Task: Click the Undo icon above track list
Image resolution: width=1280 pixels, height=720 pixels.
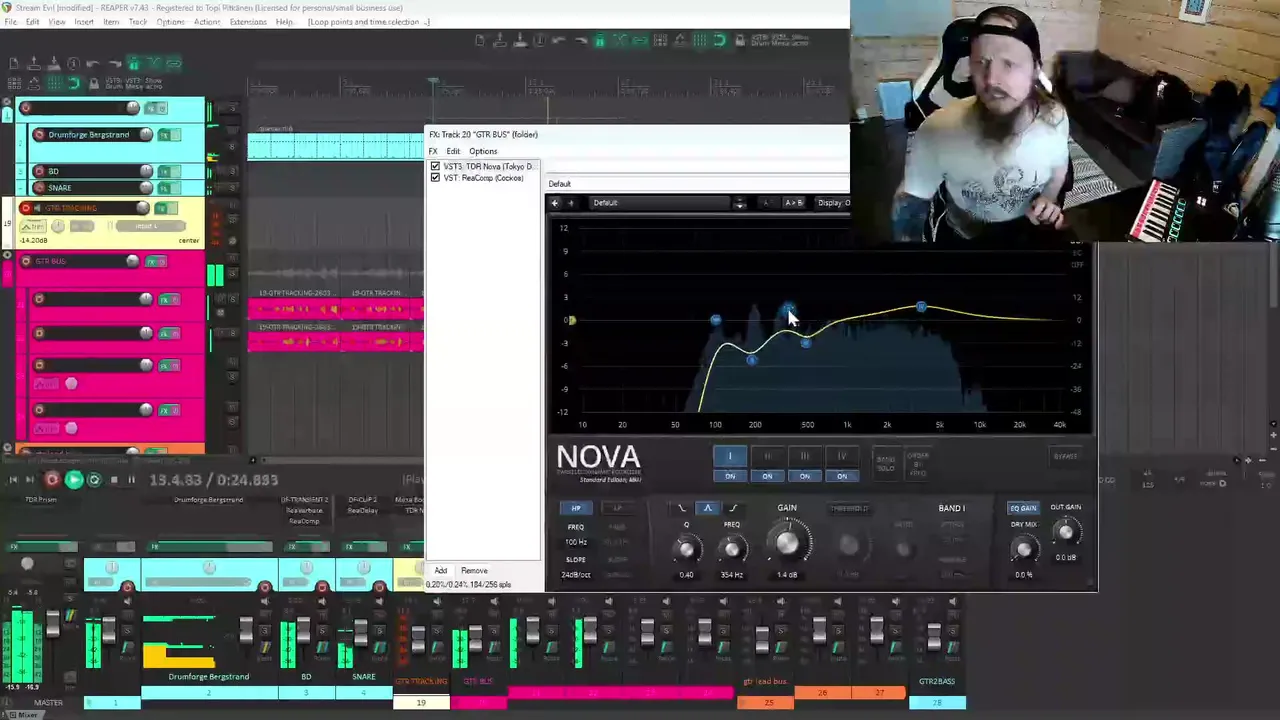Action: [x=94, y=64]
